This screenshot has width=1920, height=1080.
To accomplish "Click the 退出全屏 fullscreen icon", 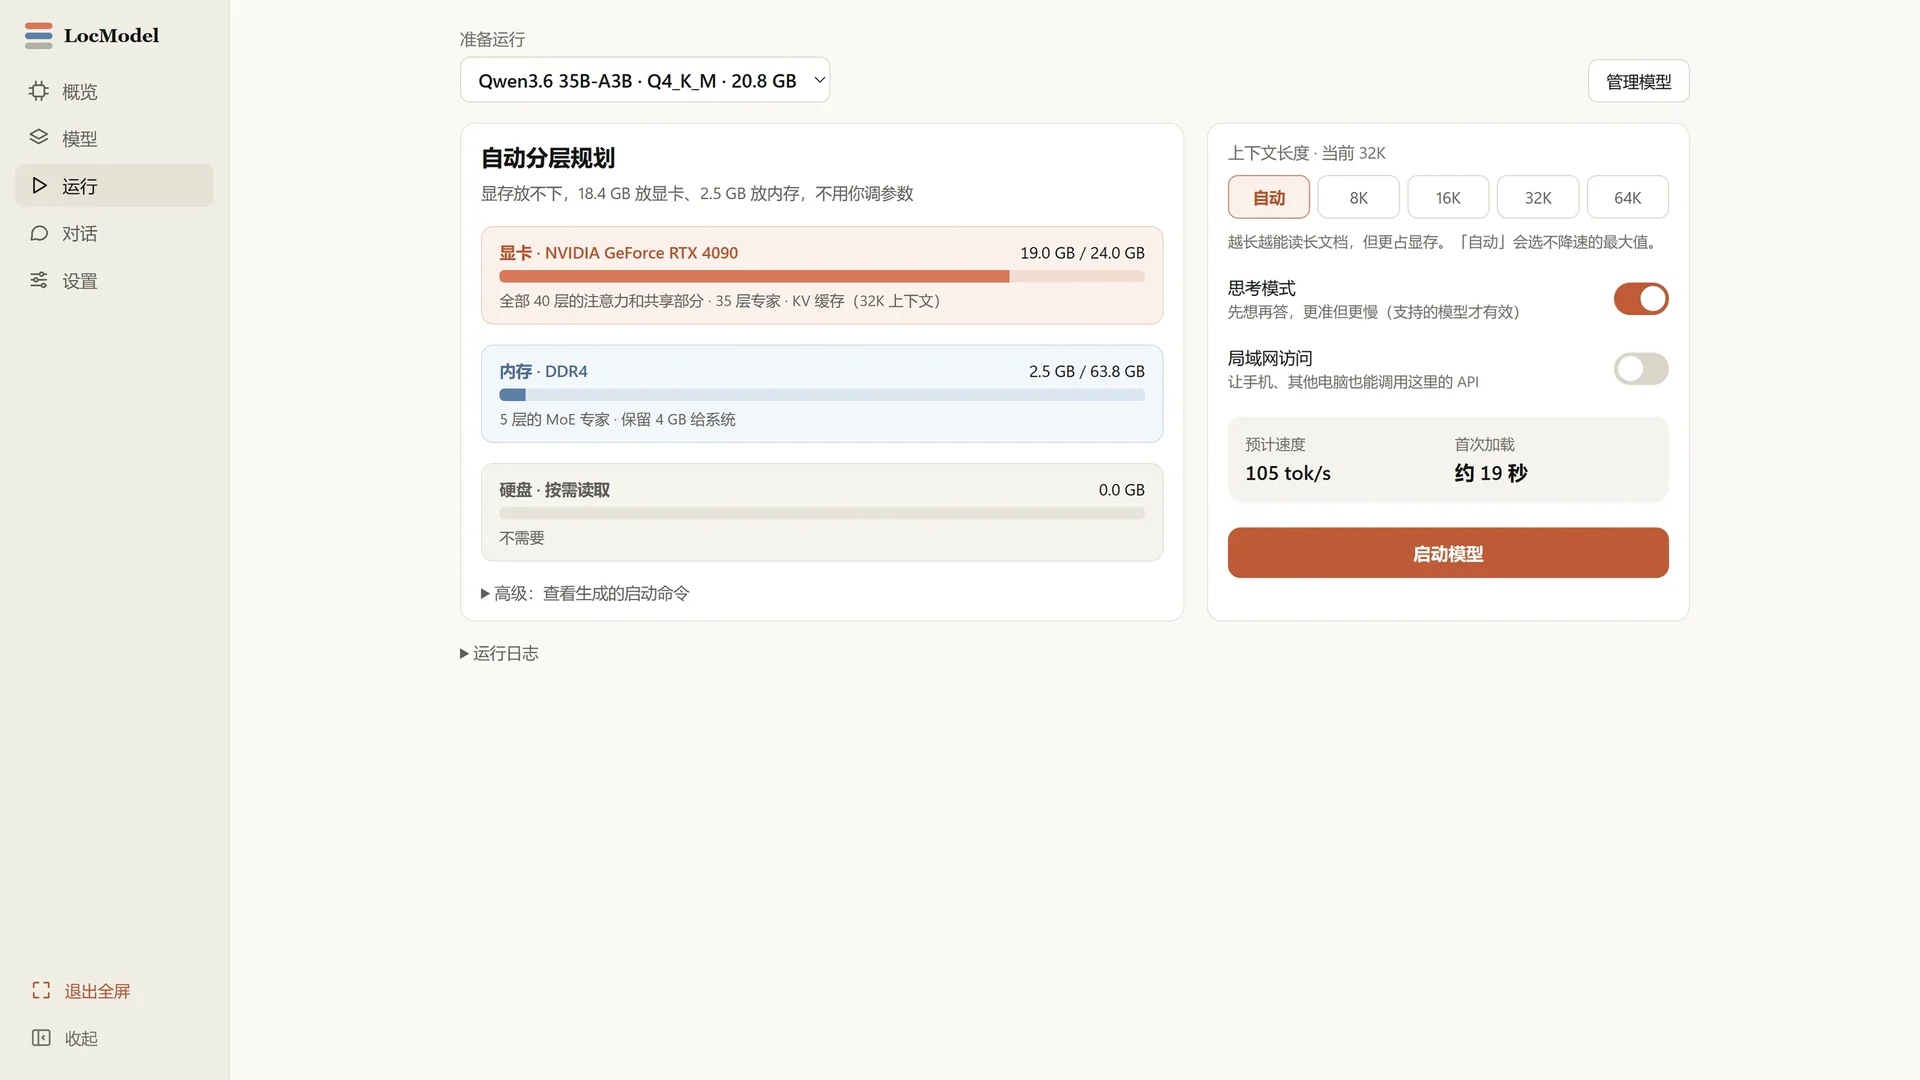I will tap(41, 990).
